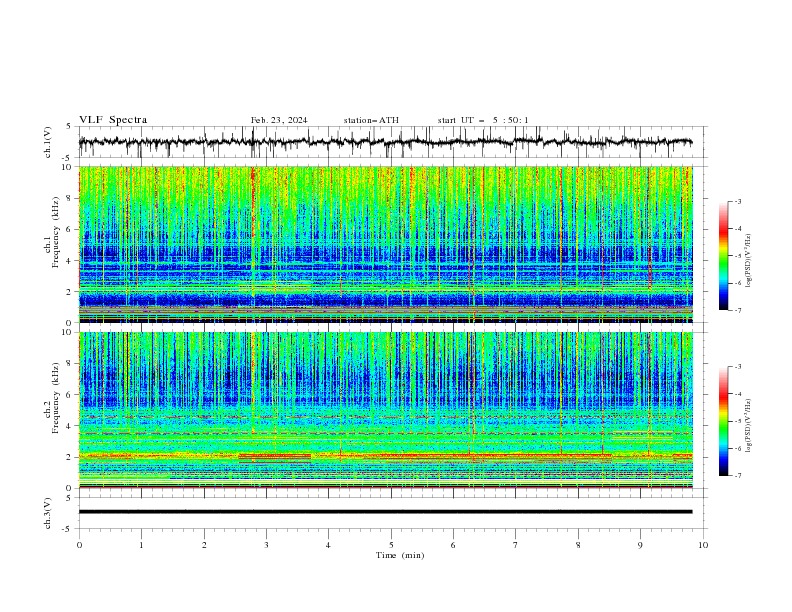This screenshot has height=612, width=792.
Task: Click the "log(PSD)(V²/Hz)" label of upper colorbar
Action: [x=749, y=261]
